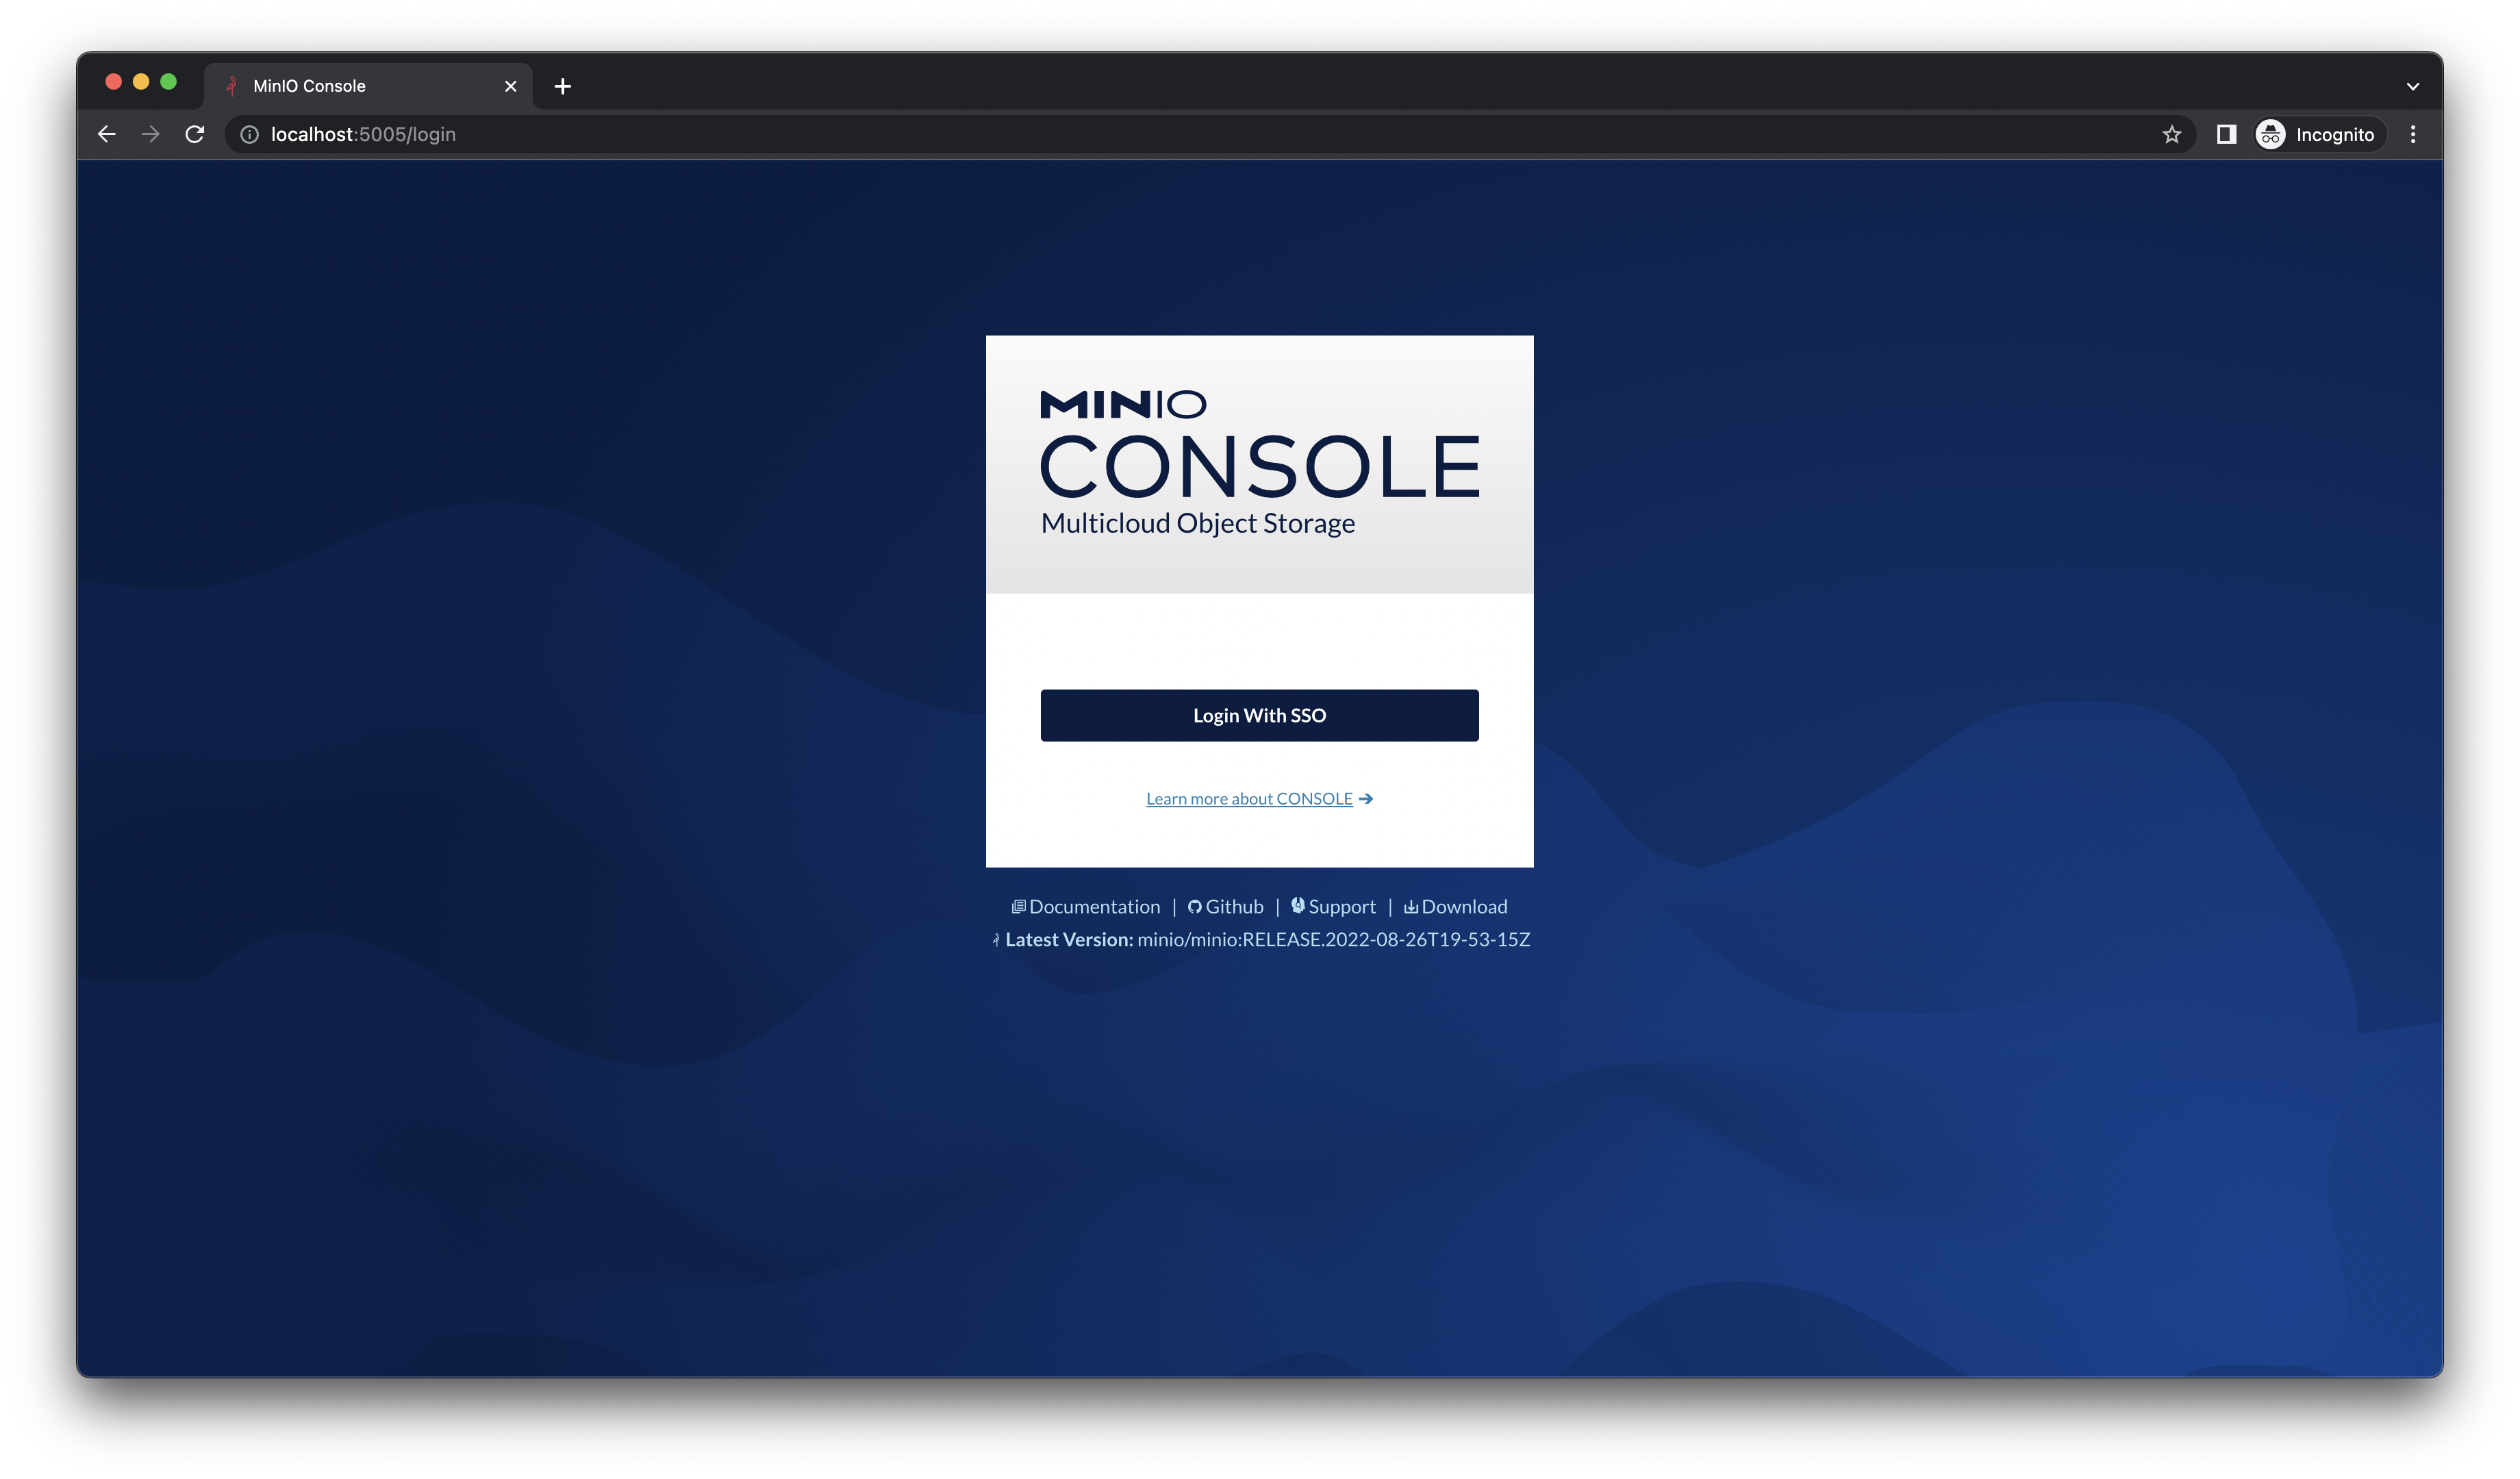Screen dimensions: 2520x1479
Task: Bookmark this page with the star icon
Action: click(2171, 134)
